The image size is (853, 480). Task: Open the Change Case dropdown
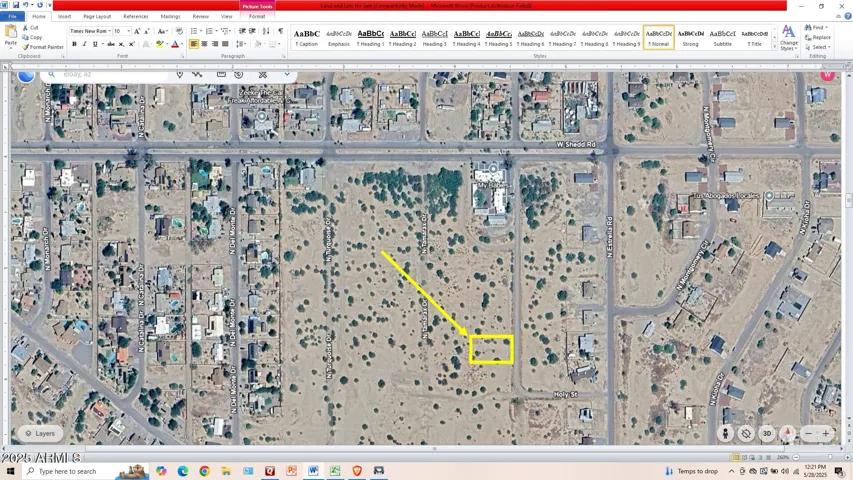coord(162,31)
